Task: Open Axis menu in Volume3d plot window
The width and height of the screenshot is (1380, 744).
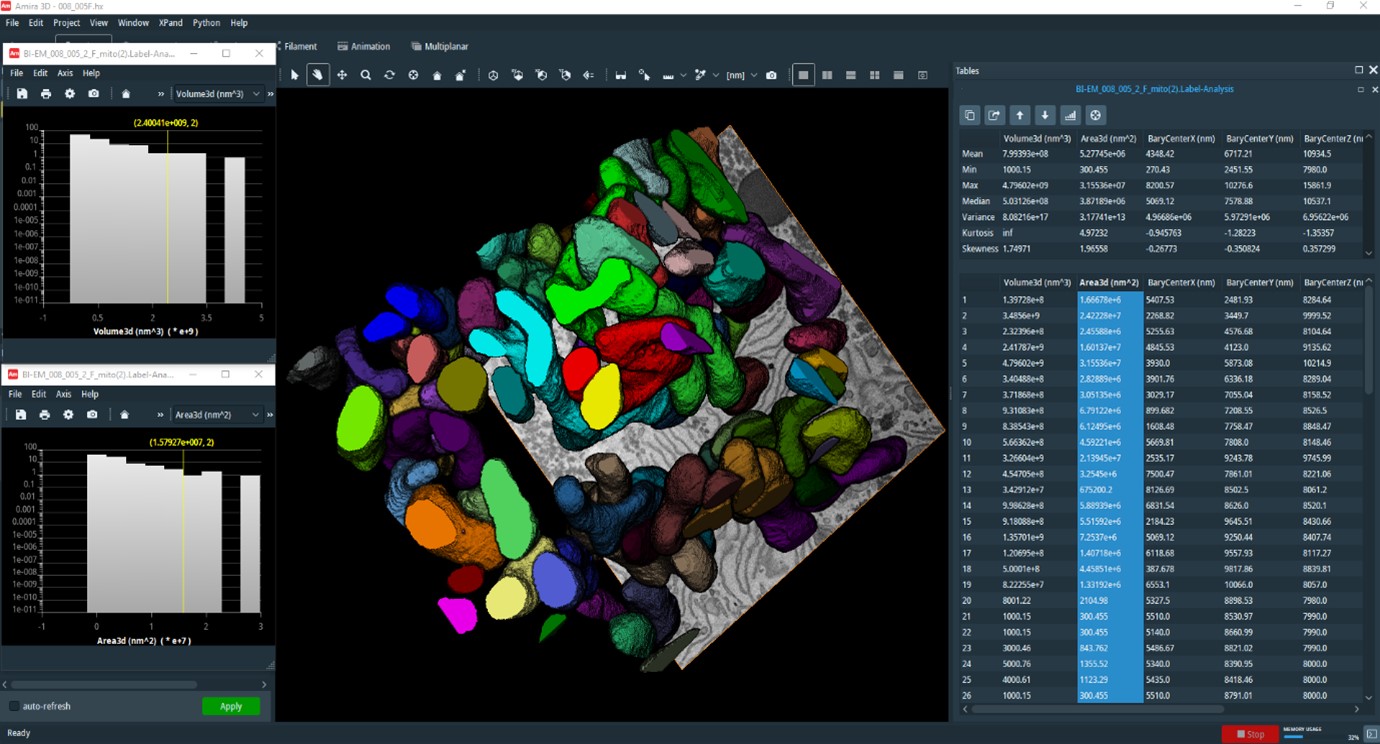Action: point(65,73)
